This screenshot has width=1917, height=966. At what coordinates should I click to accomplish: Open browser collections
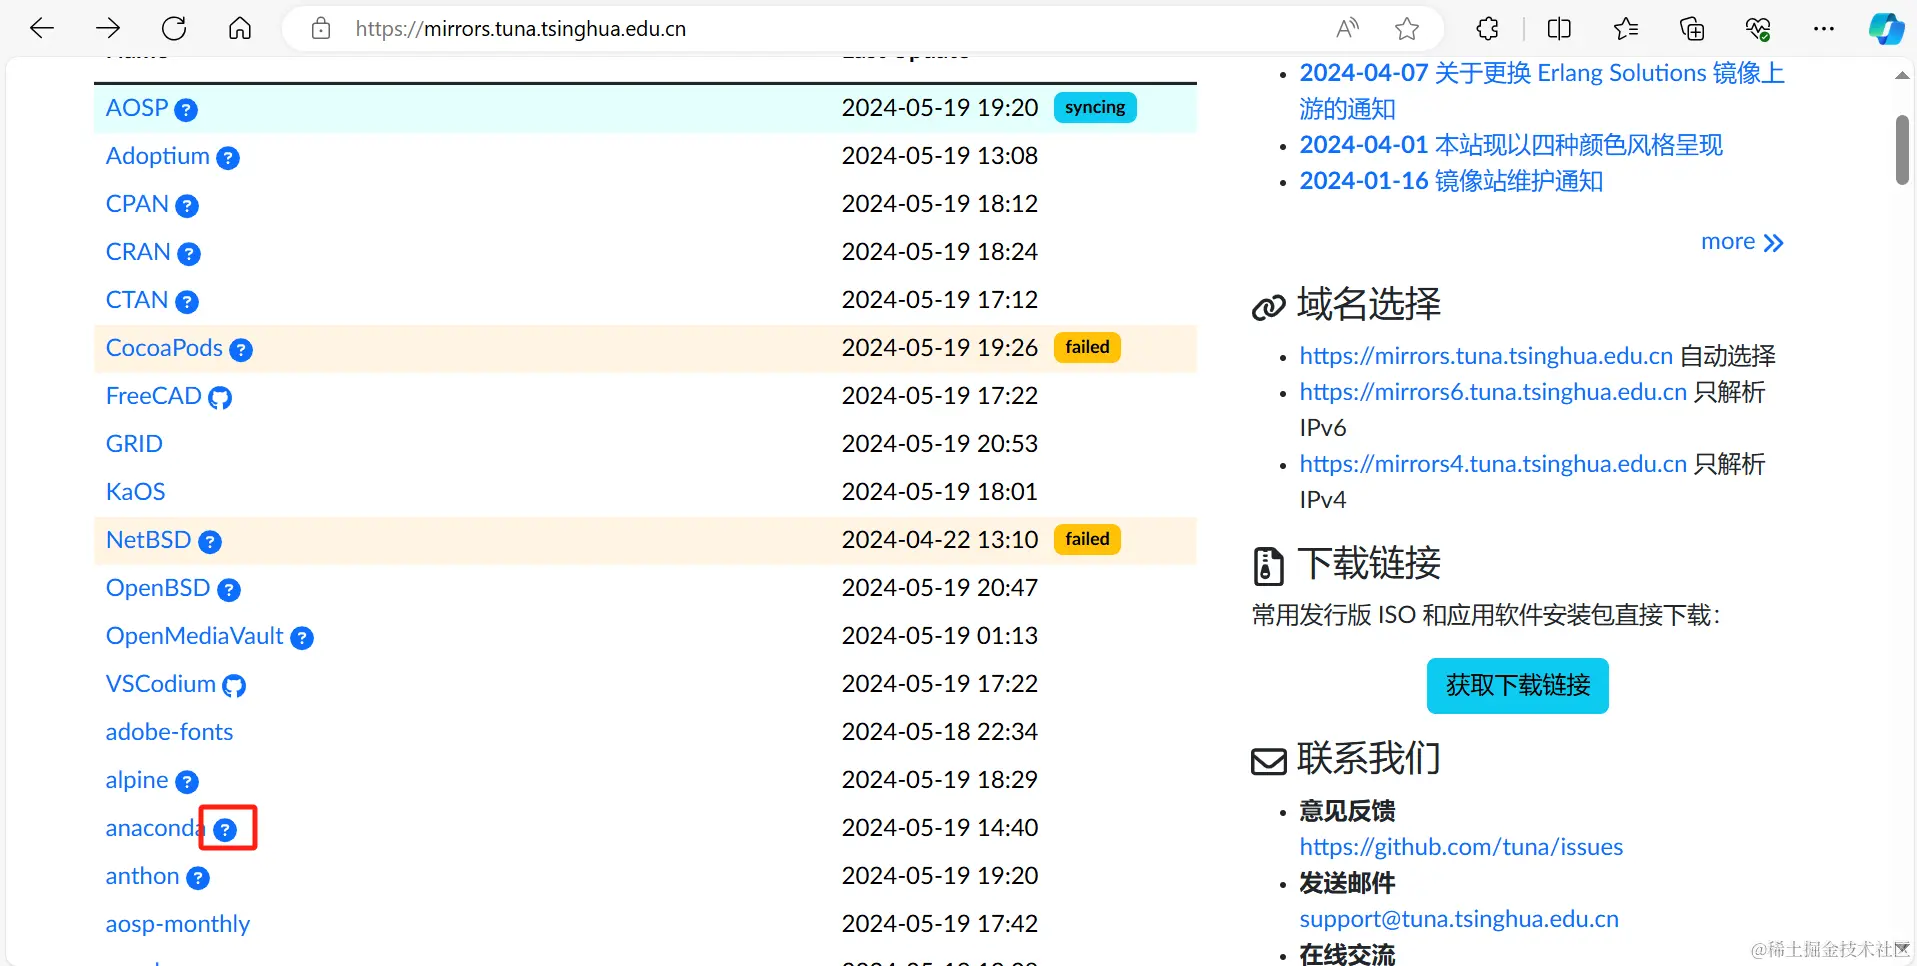tap(1692, 28)
